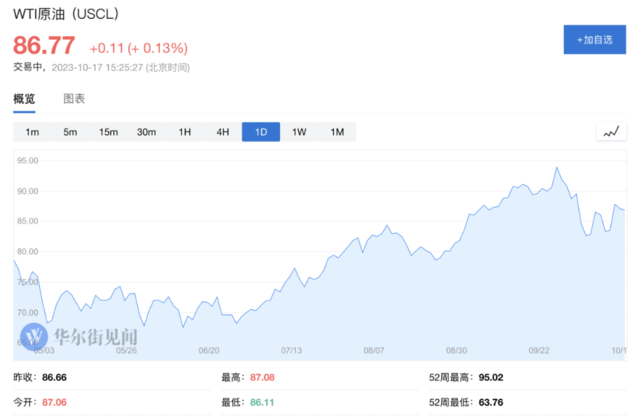Switch chart to 4H interval
Image resolution: width=640 pixels, height=416 pixels.
[x=222, y=132]
